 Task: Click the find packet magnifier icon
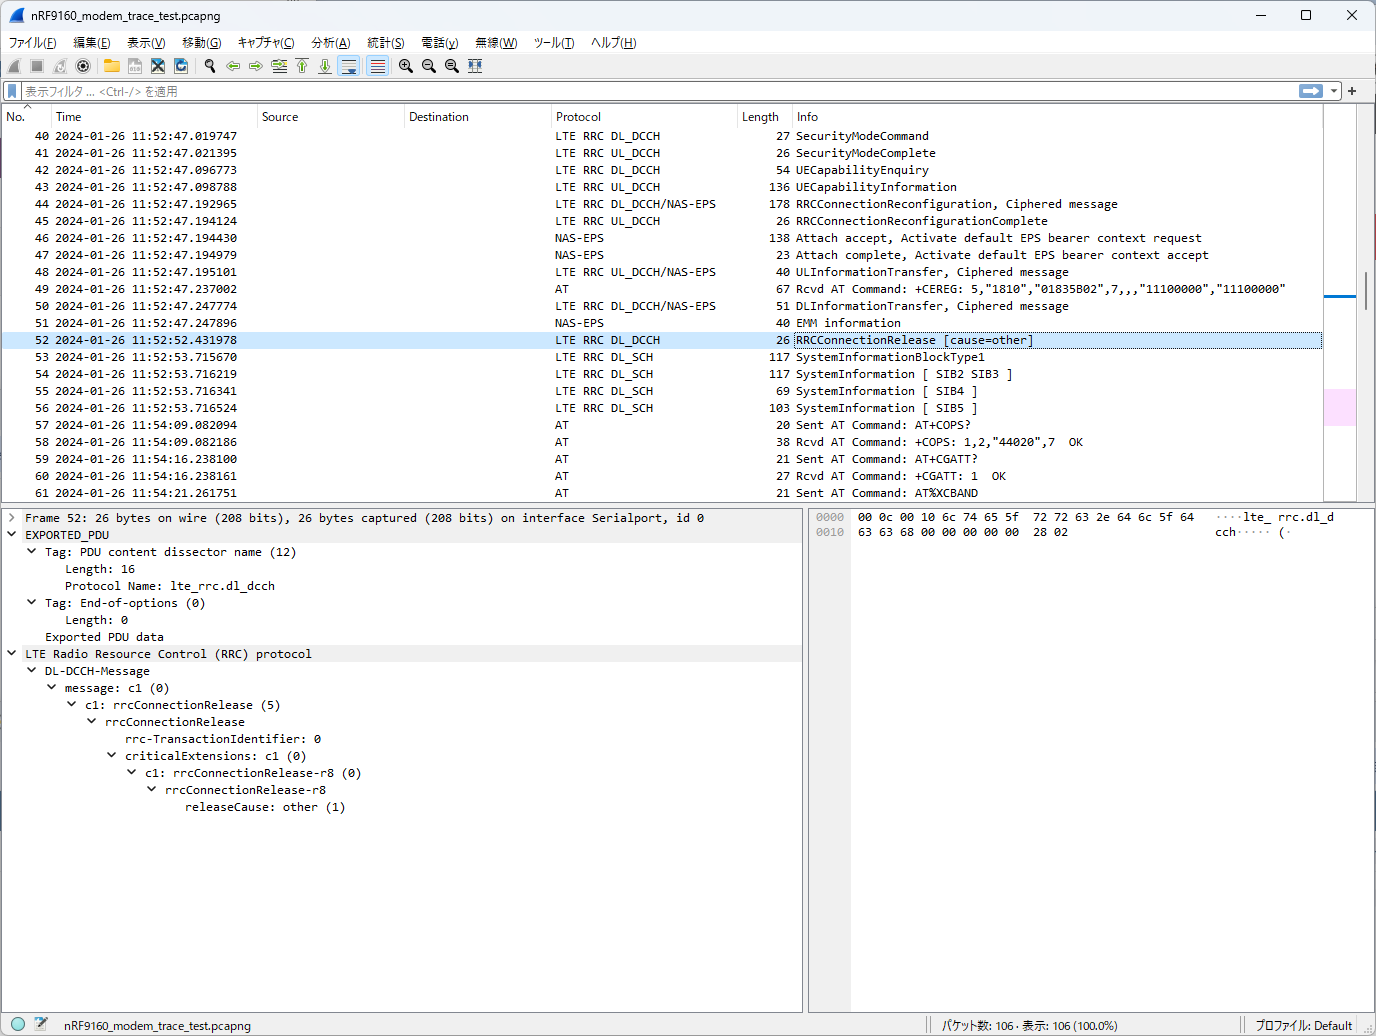pos(210,66)
